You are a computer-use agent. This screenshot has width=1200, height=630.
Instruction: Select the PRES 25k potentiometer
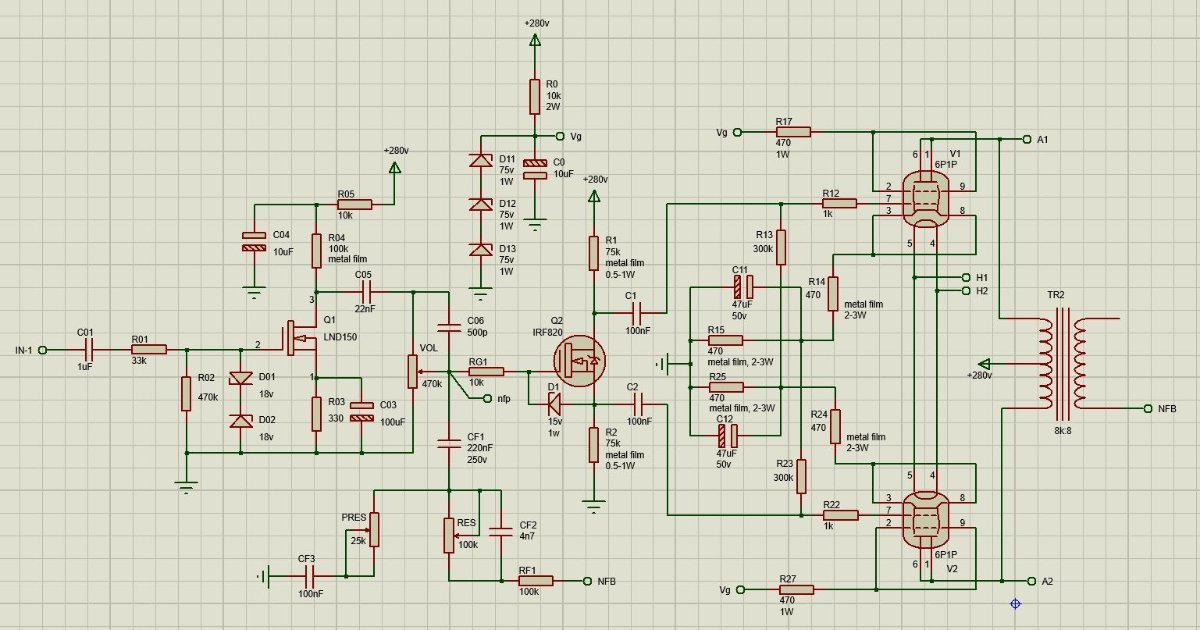click(374, 528)
